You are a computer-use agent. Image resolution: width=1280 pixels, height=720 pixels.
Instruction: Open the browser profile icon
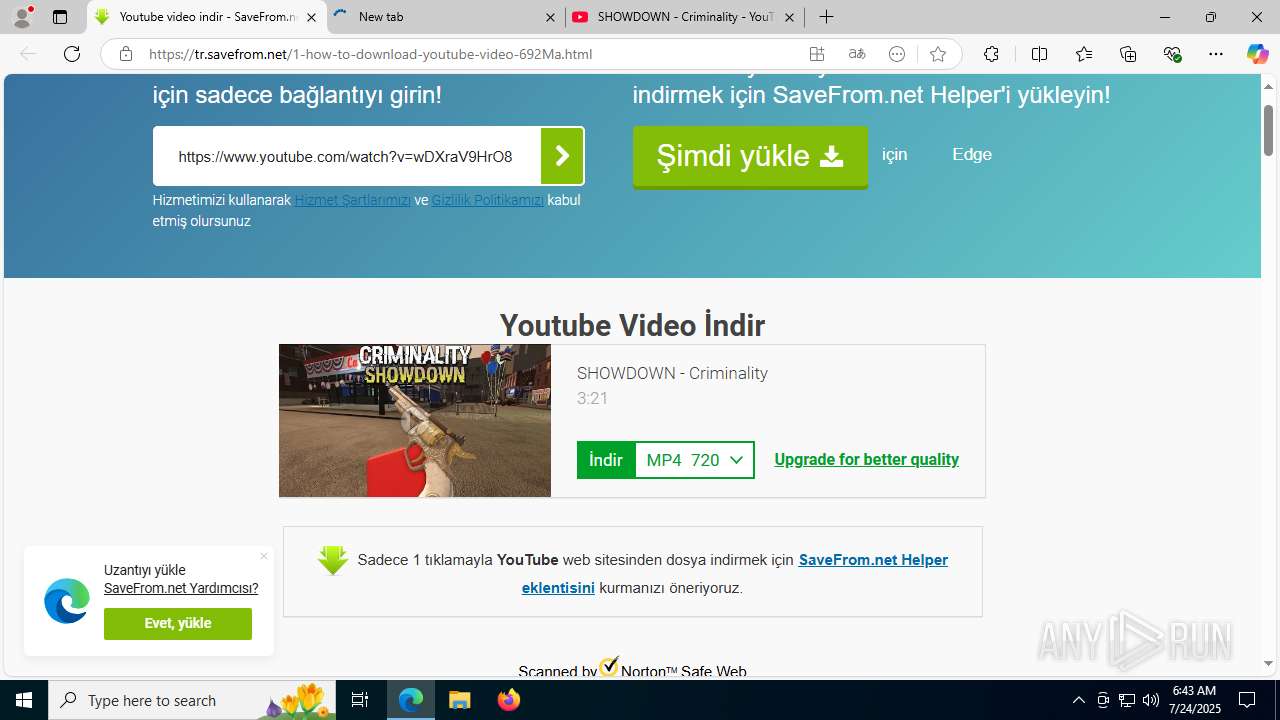(22, 16)
